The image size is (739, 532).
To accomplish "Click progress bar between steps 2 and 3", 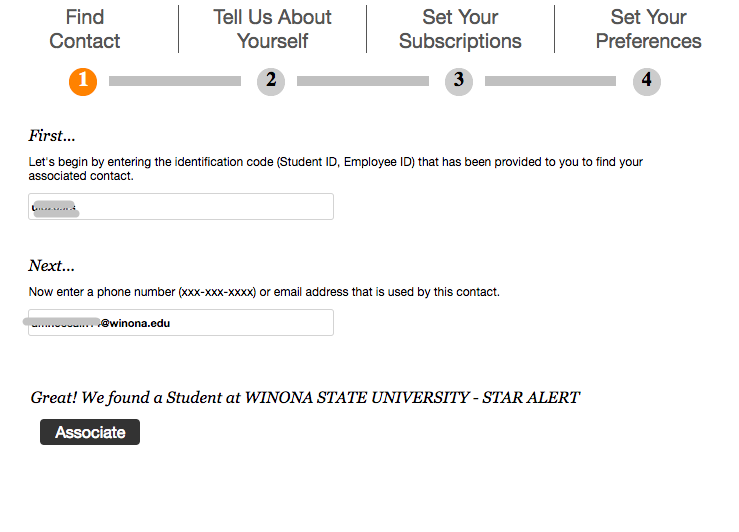I will tap(363, 82).
